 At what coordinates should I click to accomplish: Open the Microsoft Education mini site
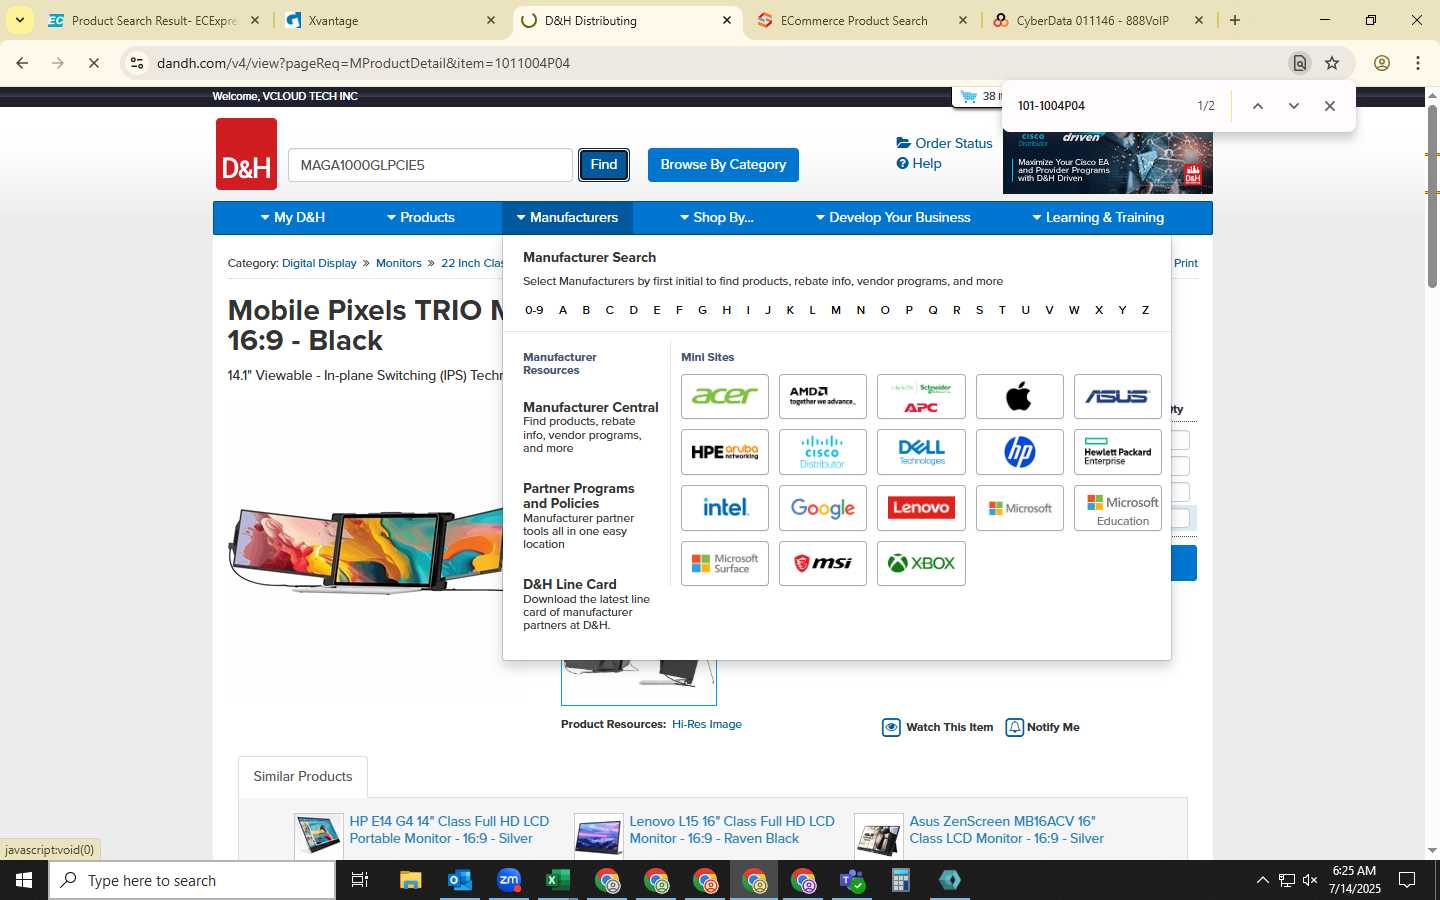(x=1118, y=508)
